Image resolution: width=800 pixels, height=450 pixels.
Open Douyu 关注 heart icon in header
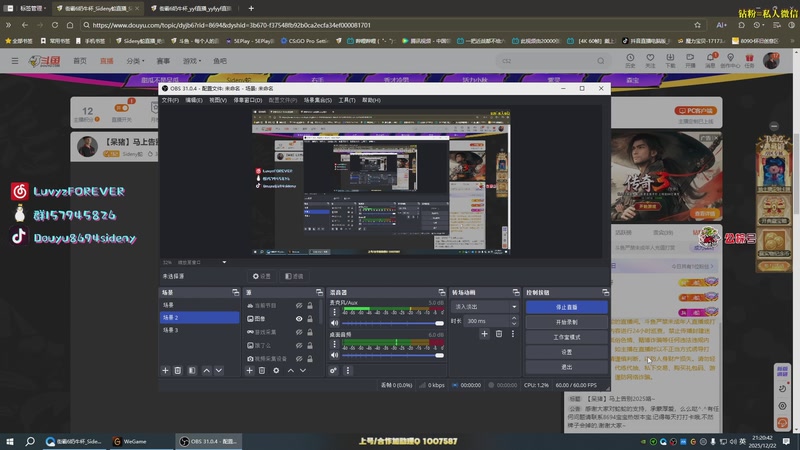point(650,60)
